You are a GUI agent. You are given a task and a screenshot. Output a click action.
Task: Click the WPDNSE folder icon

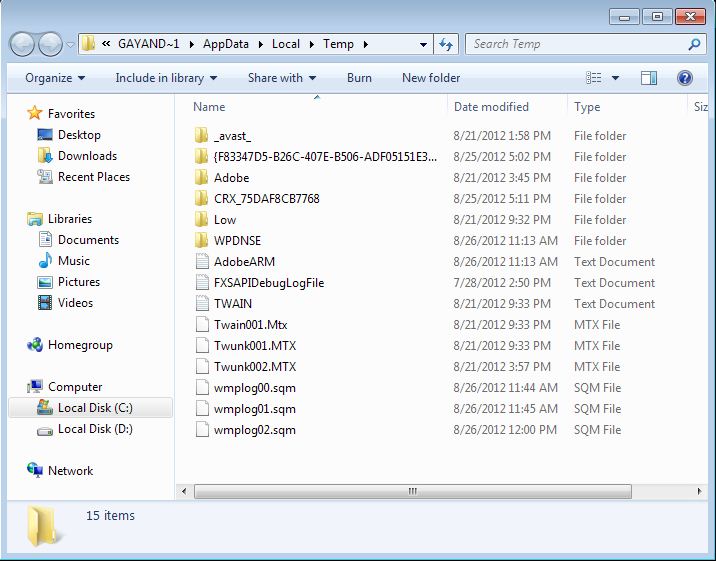(x=201, y=241)
